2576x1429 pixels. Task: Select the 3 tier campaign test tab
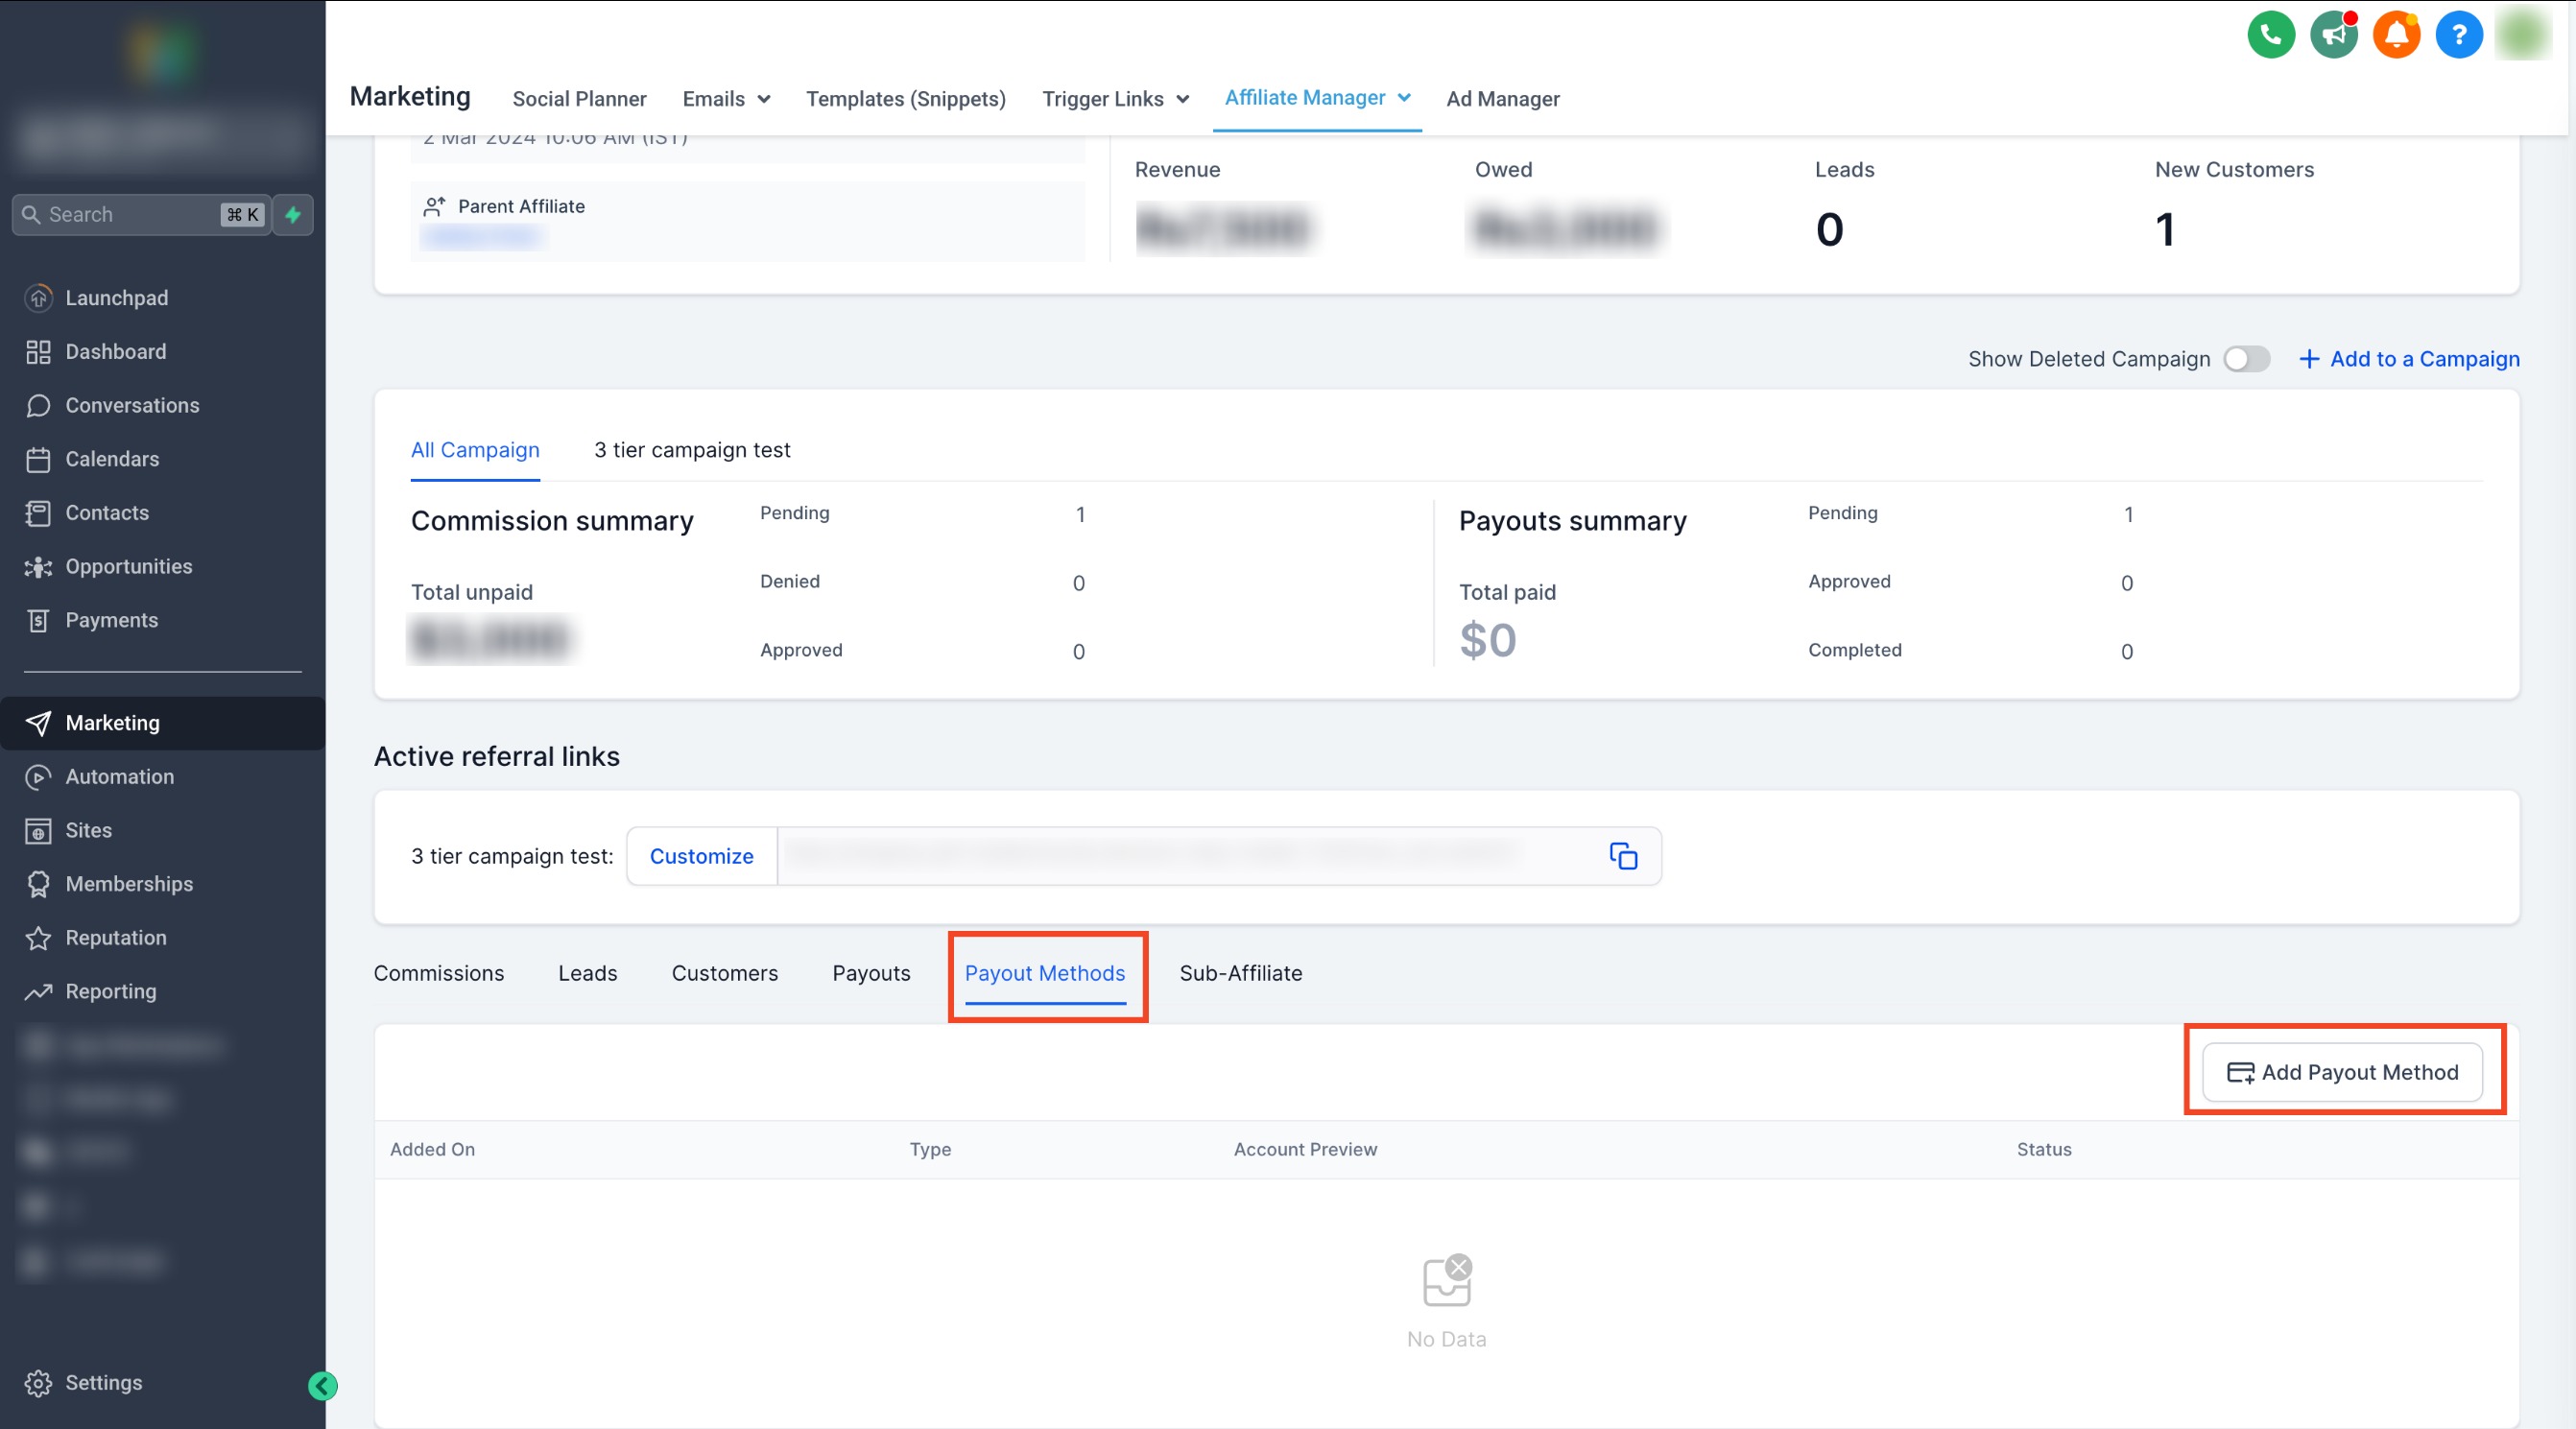(x=692, y=450)
